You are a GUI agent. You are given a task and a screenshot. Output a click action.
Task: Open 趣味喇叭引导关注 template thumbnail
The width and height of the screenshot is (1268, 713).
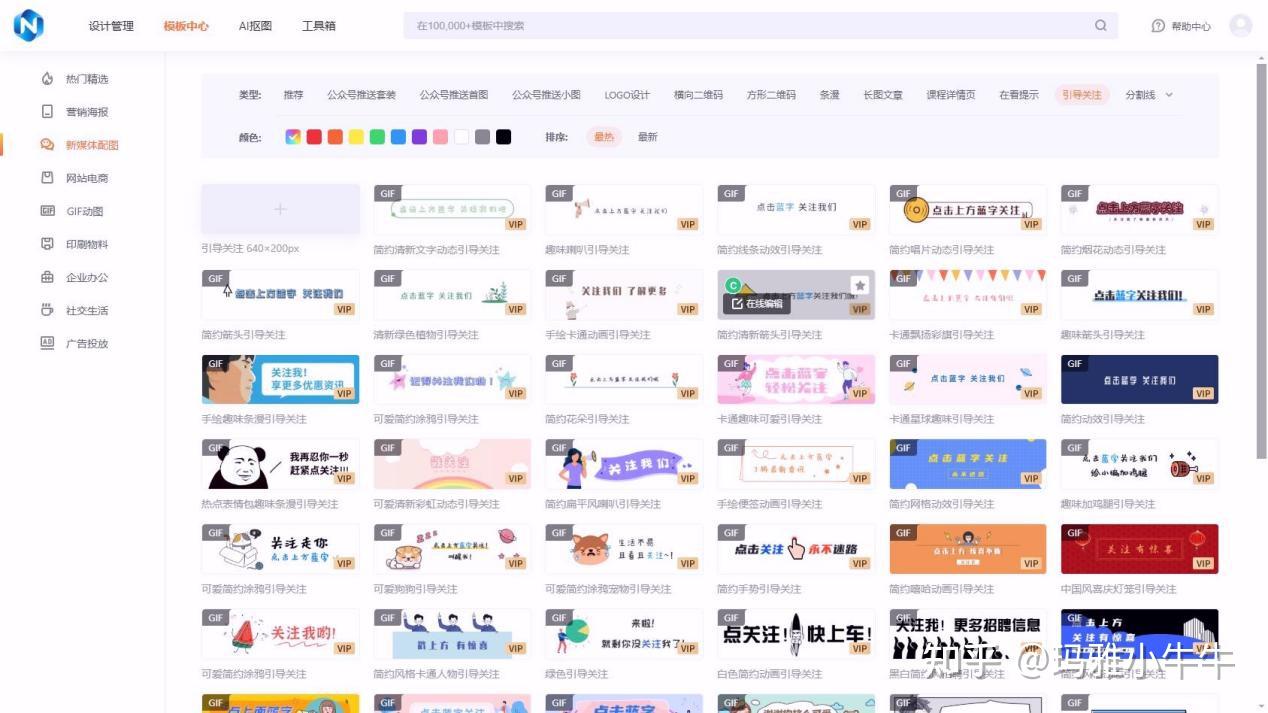coord(624,209)
